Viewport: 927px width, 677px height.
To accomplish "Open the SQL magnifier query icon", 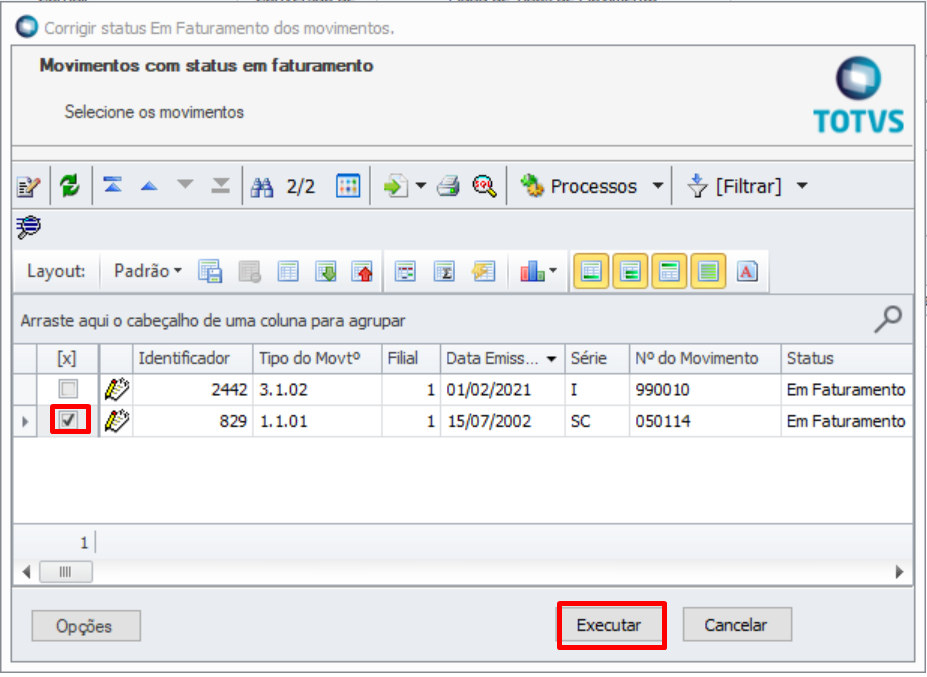I will point(484,186).
